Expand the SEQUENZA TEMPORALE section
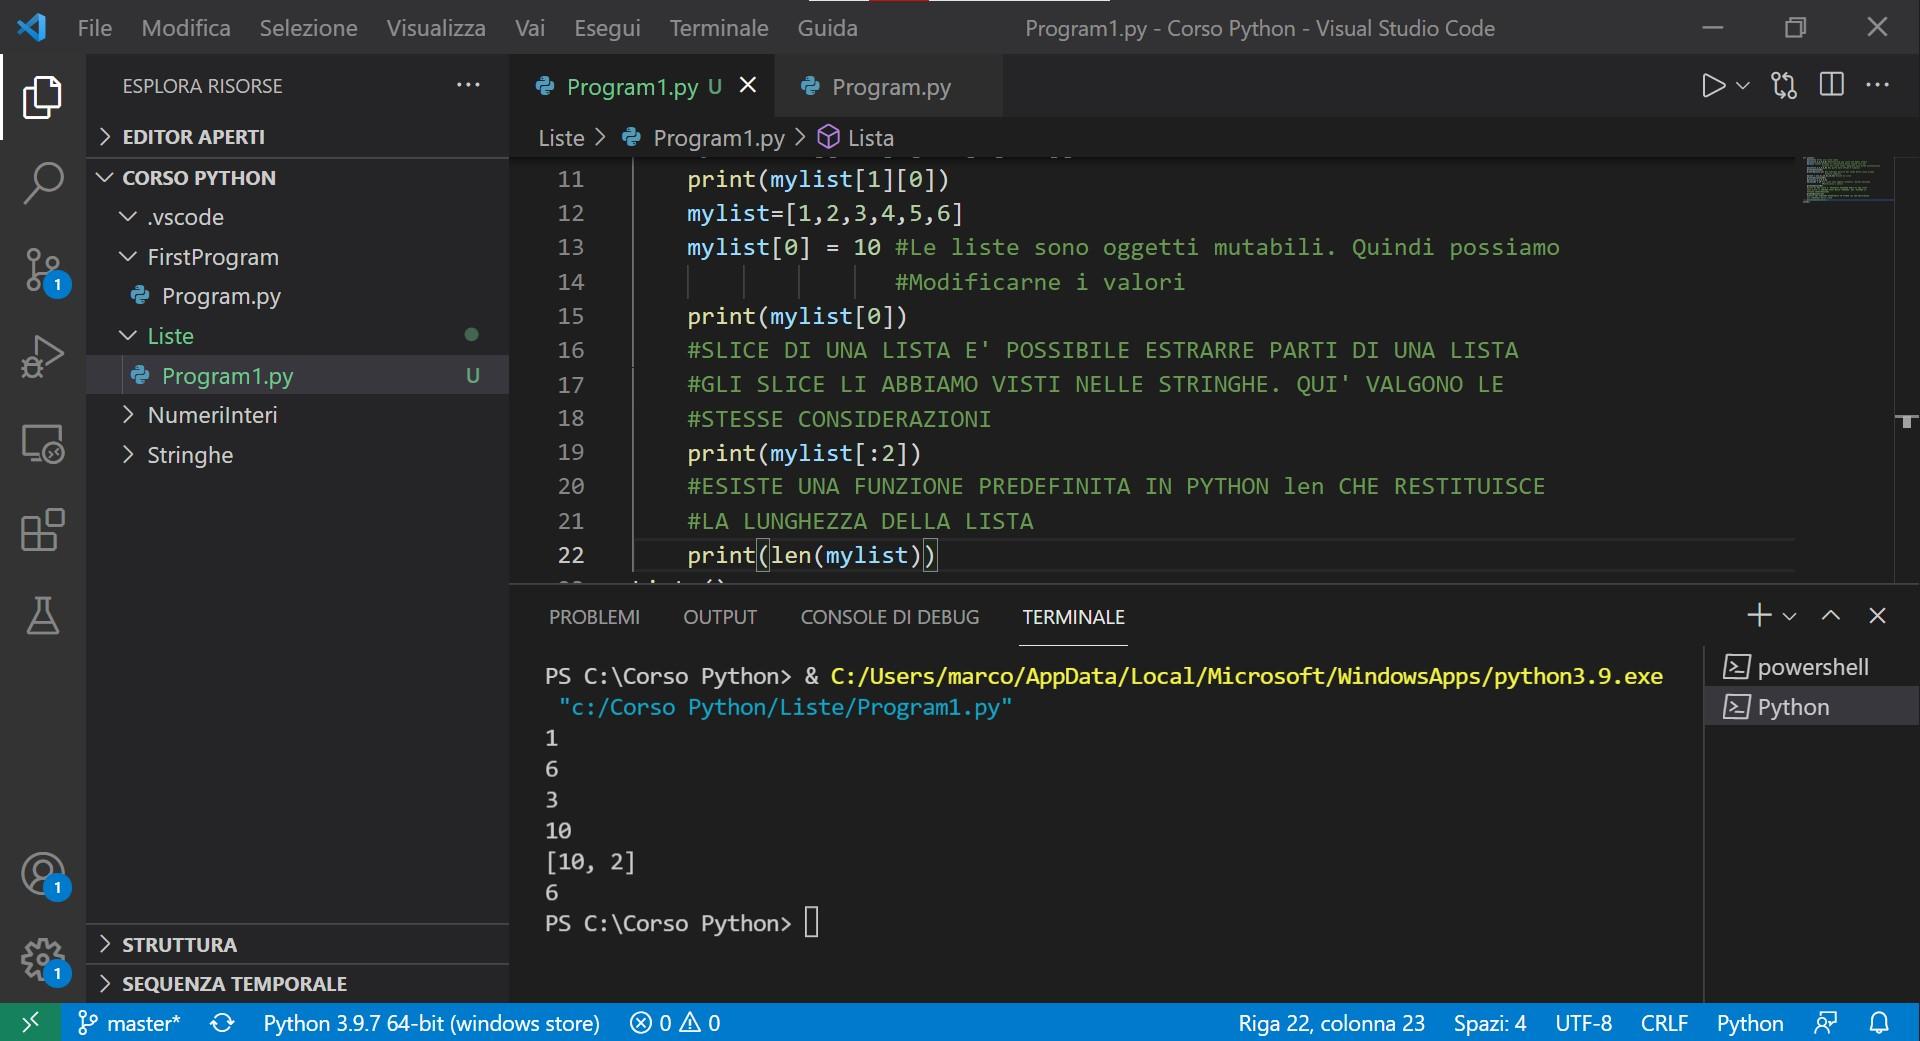1920x1041 pixels. tap(298, 984)
